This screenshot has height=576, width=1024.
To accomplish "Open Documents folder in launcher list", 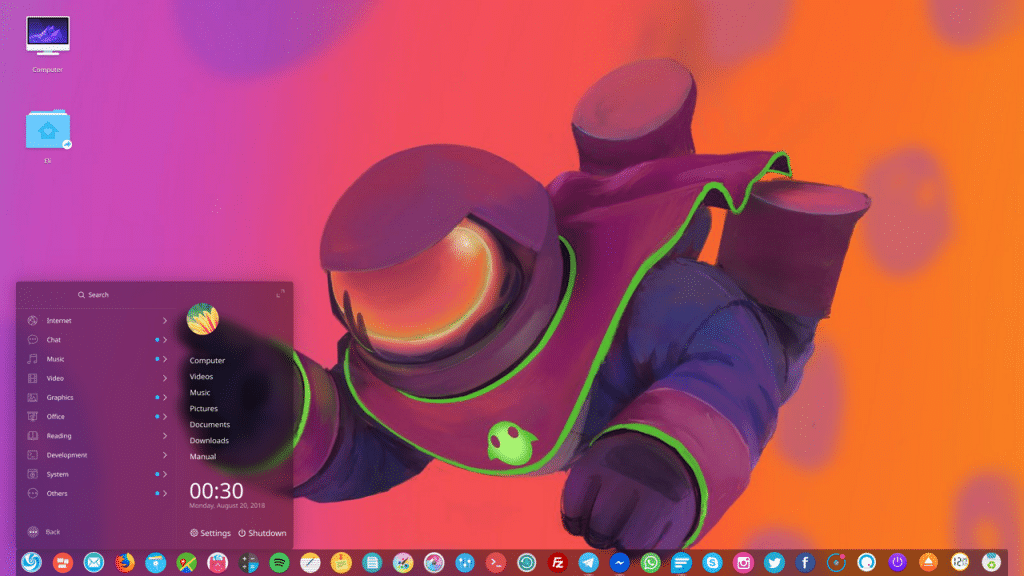I will click(x=210, y=424).
